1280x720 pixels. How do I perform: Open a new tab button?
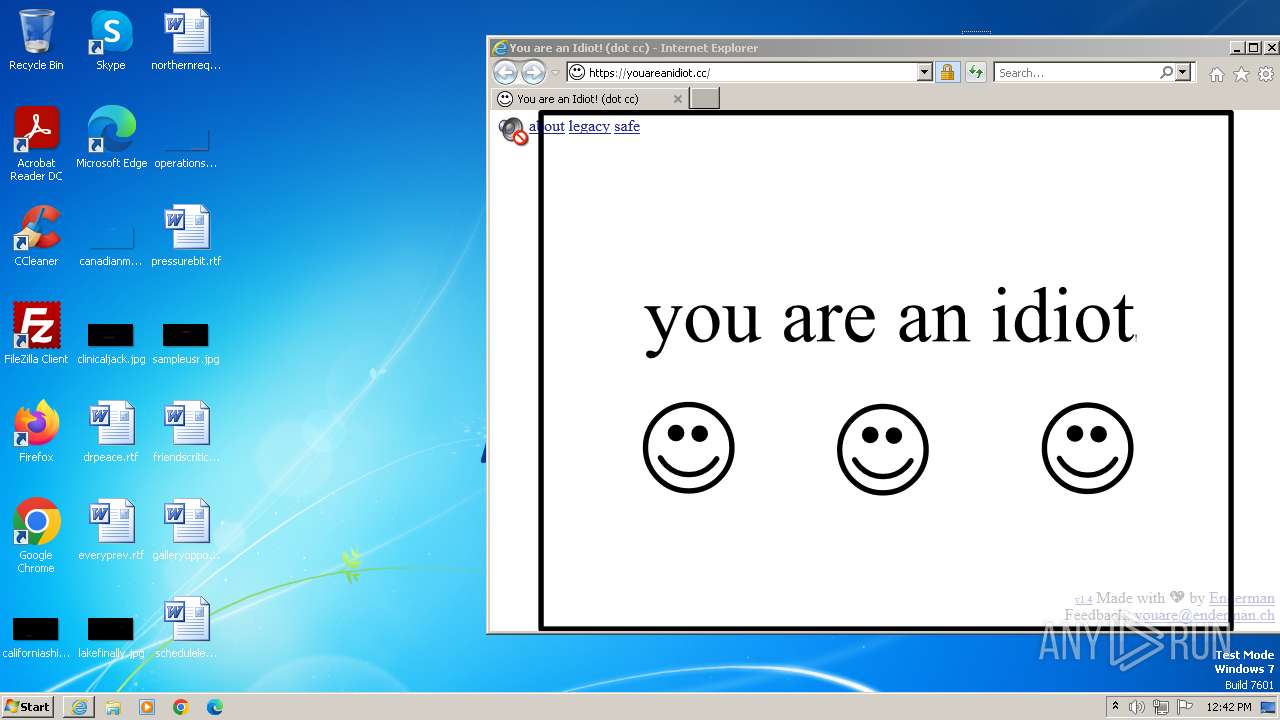(x=705, y=98)
